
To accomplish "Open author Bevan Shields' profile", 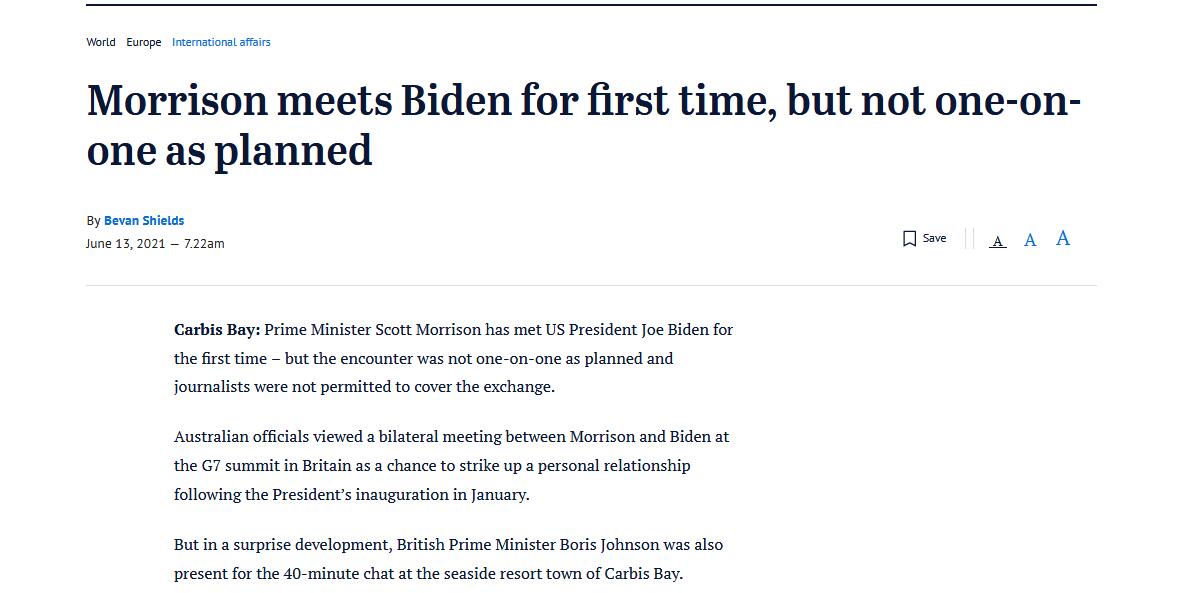I will tap(144, 221).
